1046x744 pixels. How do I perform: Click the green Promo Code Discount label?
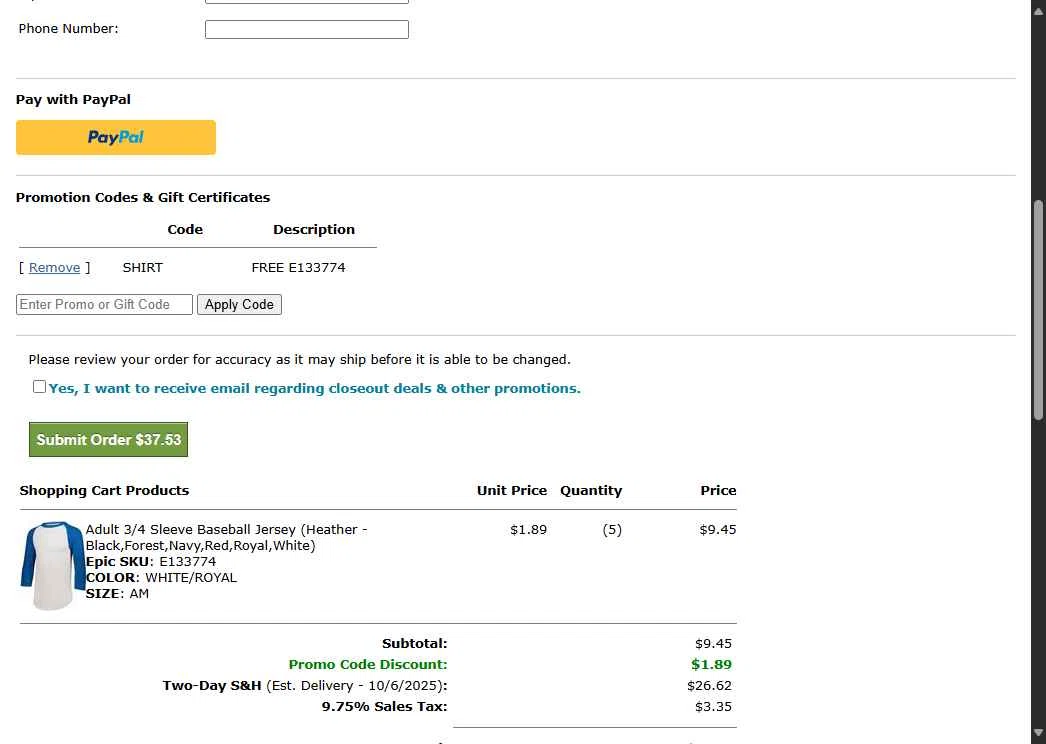(x=367, y=665)
